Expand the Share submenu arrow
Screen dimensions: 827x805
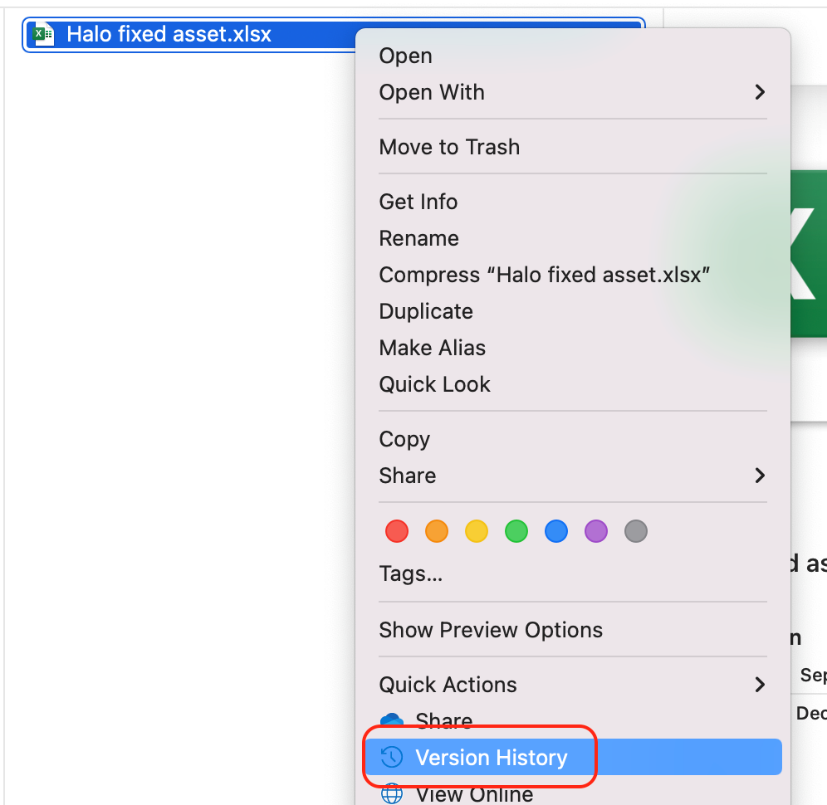tap(758, 475)
